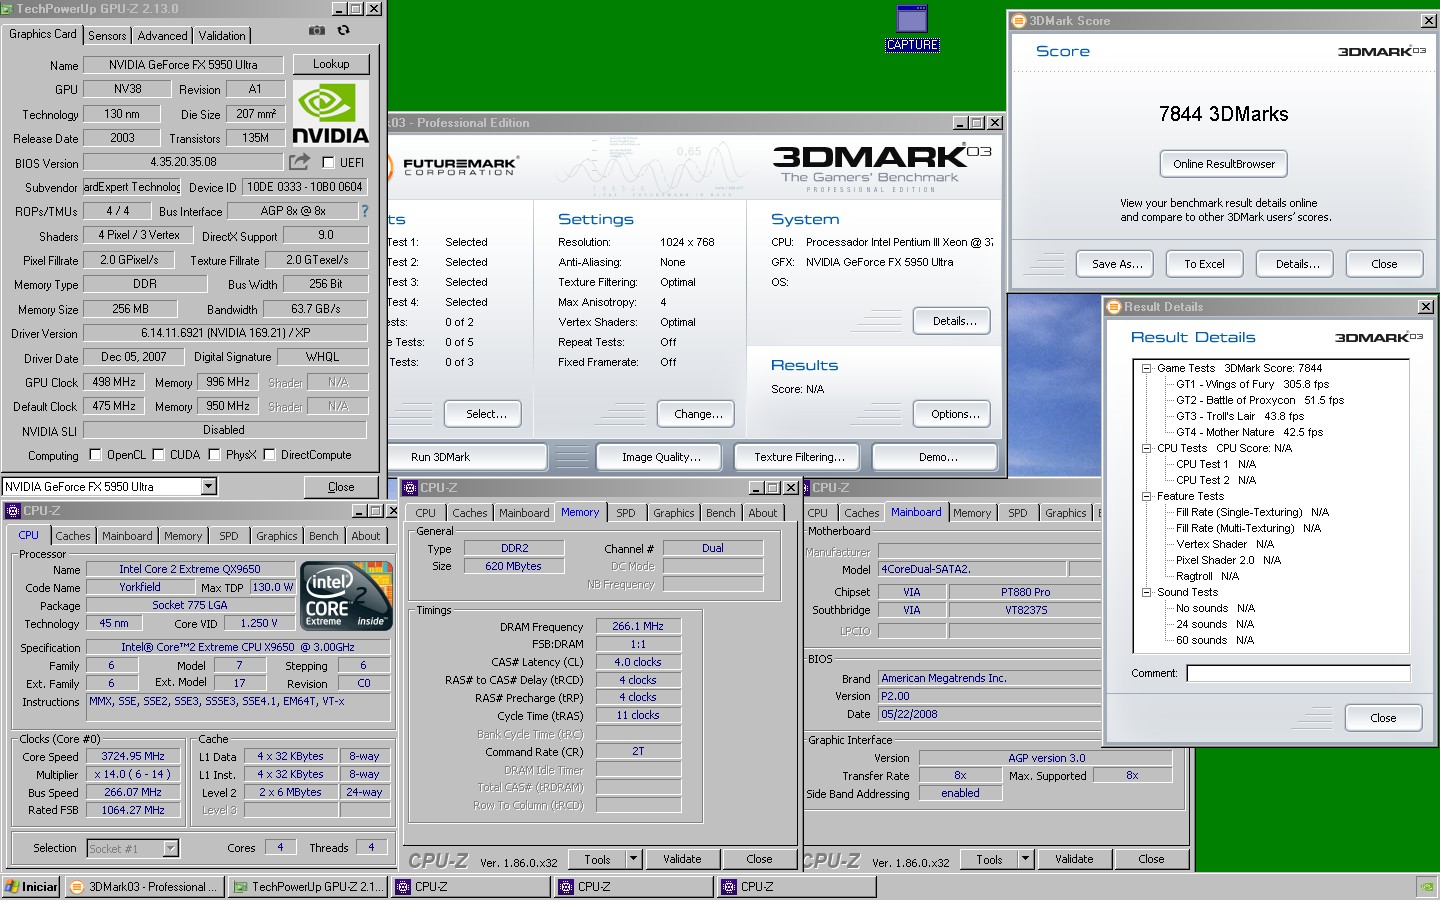
Task: Toggle the PhysX checkbox
Action: pyautogui.click(x=214, y=455)
